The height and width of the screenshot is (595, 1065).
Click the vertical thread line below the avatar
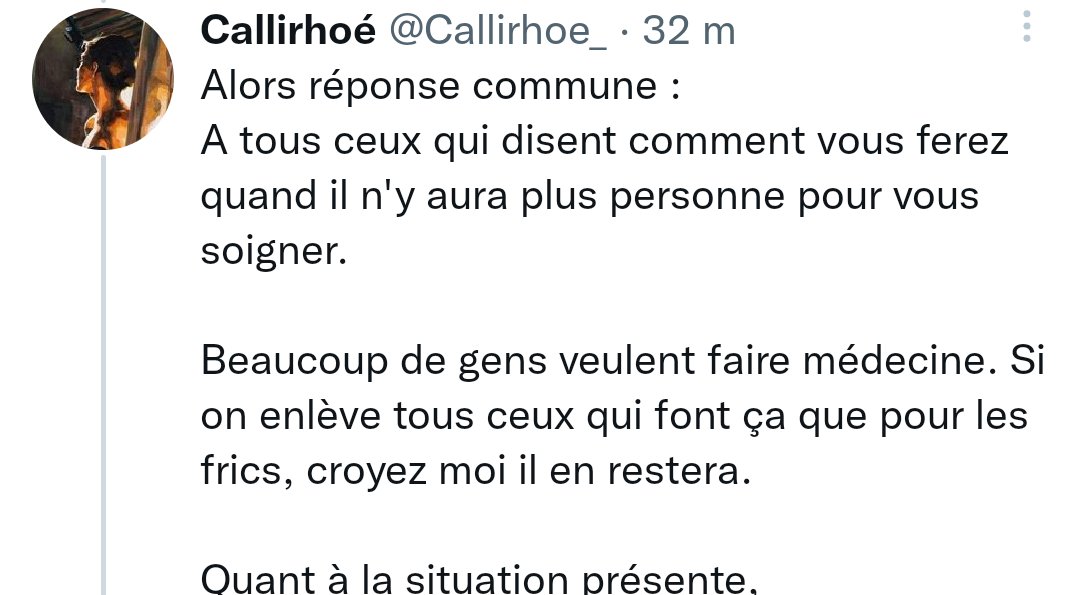pyautogui.click(x=103, y=375)
